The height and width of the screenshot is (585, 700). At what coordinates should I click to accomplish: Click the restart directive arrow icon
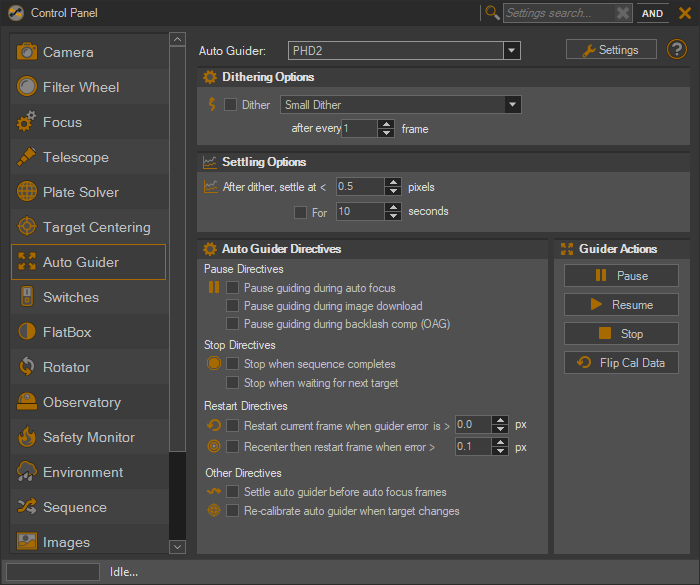point(214,425)
